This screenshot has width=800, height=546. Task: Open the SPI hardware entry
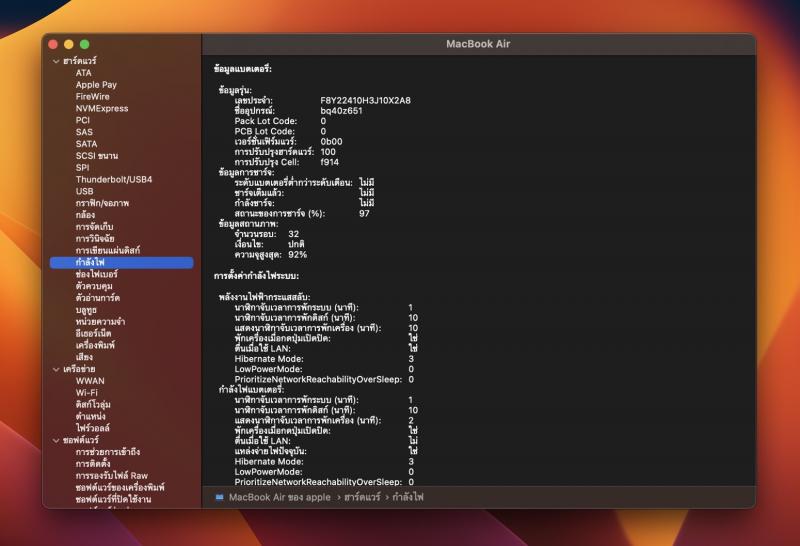[x=82, y=167]
